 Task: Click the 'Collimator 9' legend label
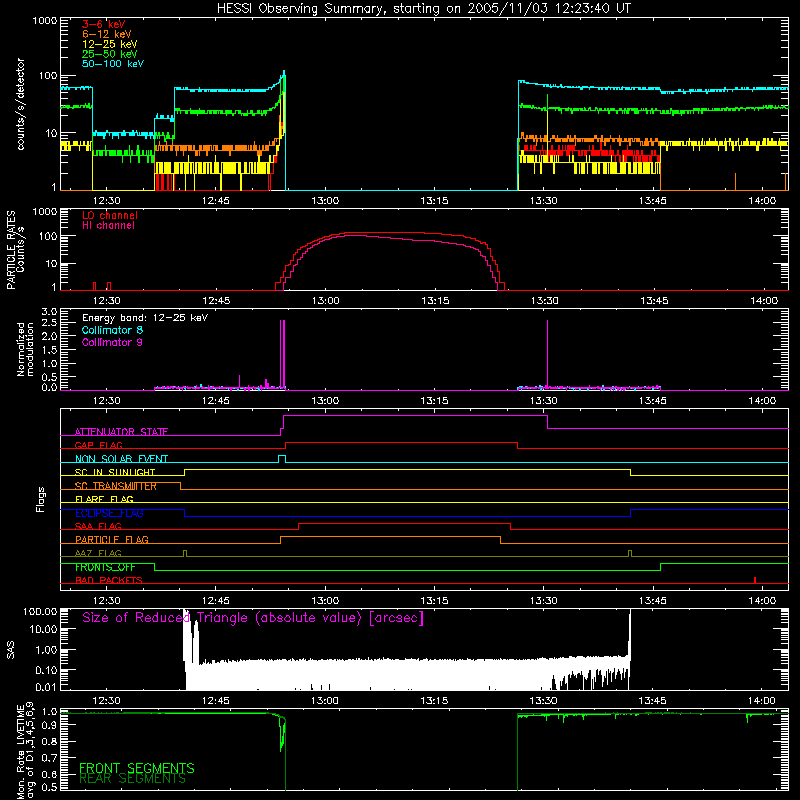(112, 342)
